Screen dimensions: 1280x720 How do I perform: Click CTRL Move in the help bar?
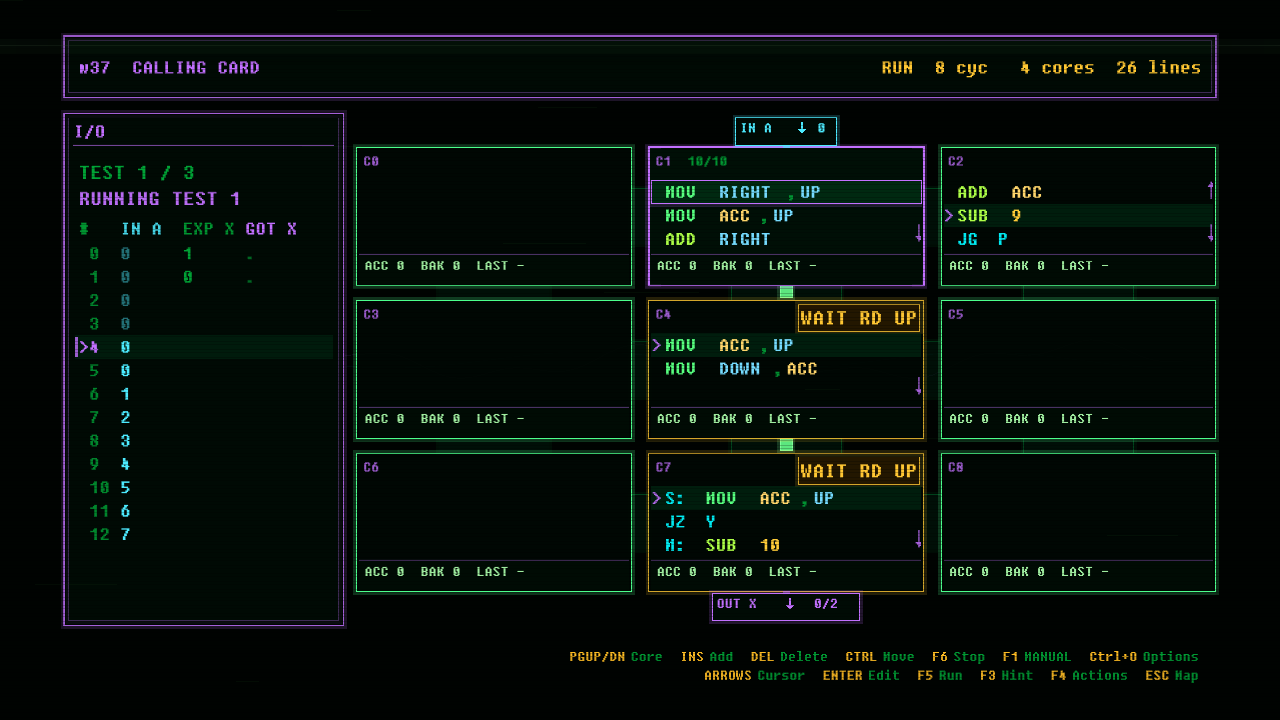[x=879, y=657]
